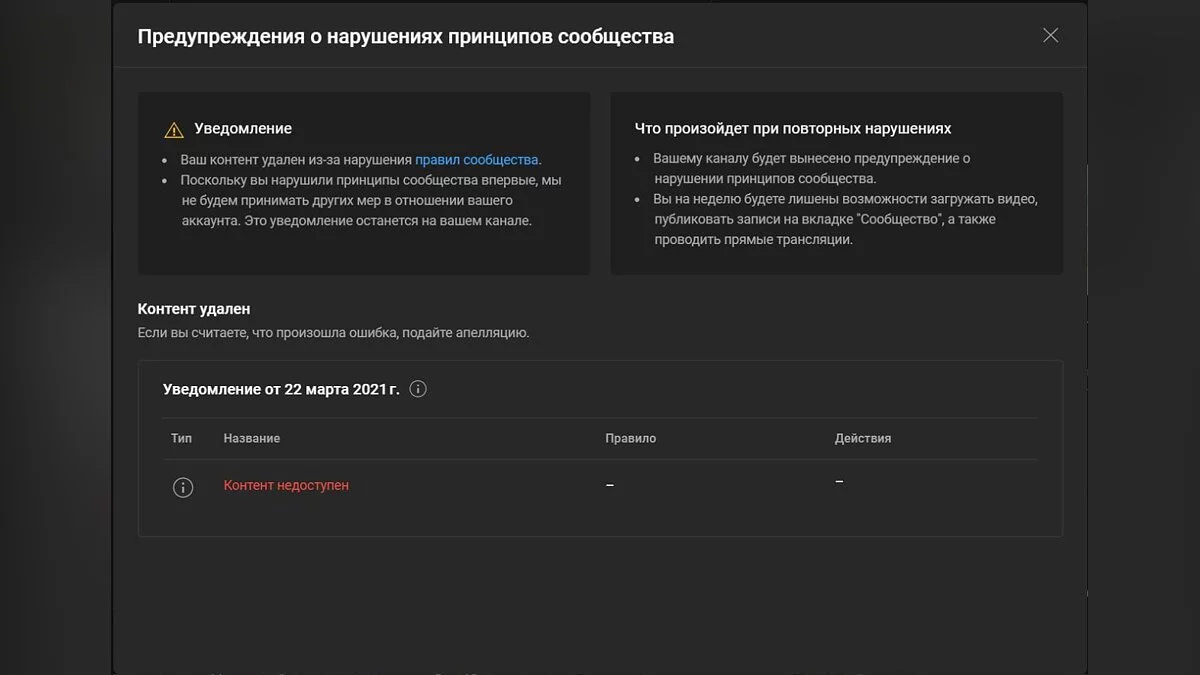Click the yellow warning triangle icon
The width and height of the screenshot is (1200, 675).
click(174, 130)
